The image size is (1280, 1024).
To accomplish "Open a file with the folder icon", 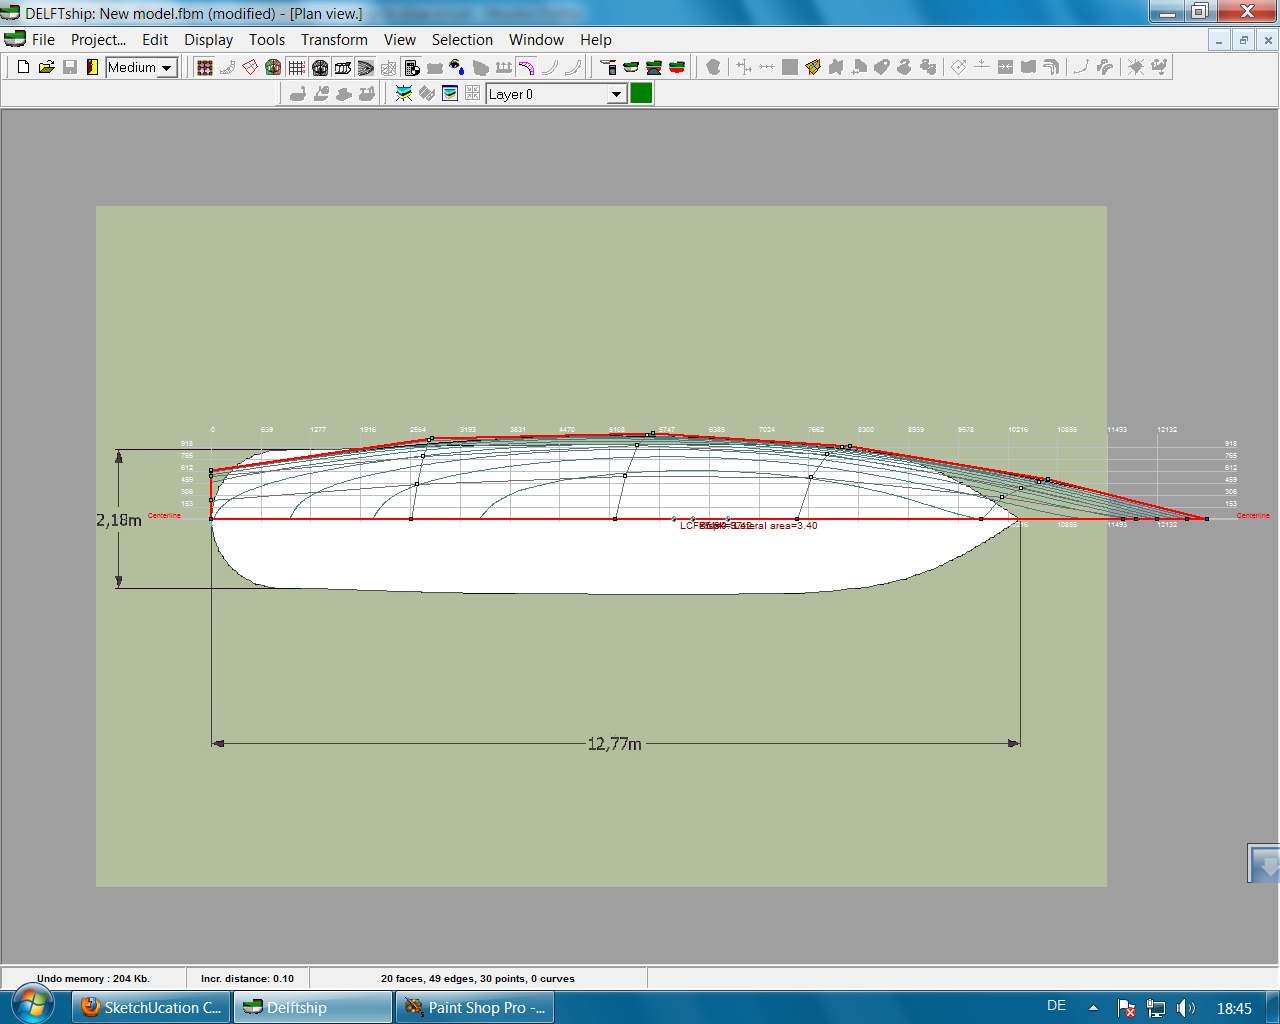I will (46, 67).
